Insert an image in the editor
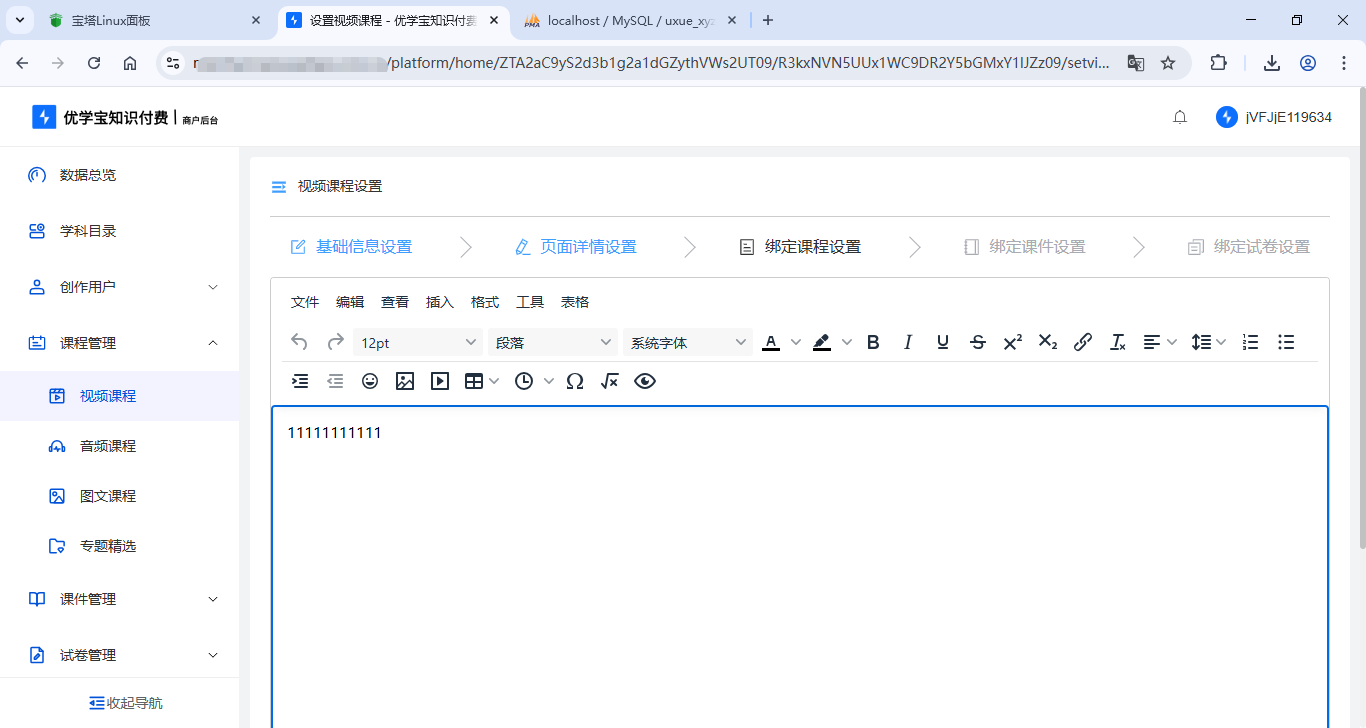 click(404, 381)
